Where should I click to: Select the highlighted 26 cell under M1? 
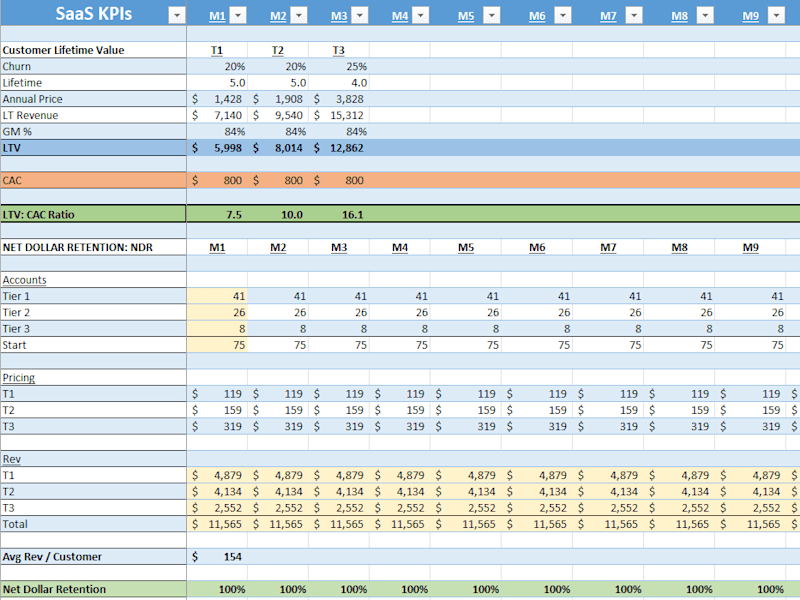tap(217, 312)
